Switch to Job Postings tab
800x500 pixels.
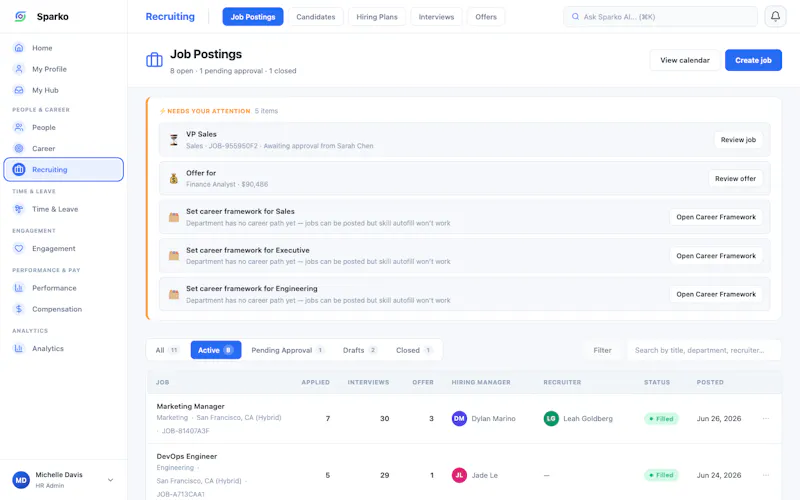[x=253, y=17]
